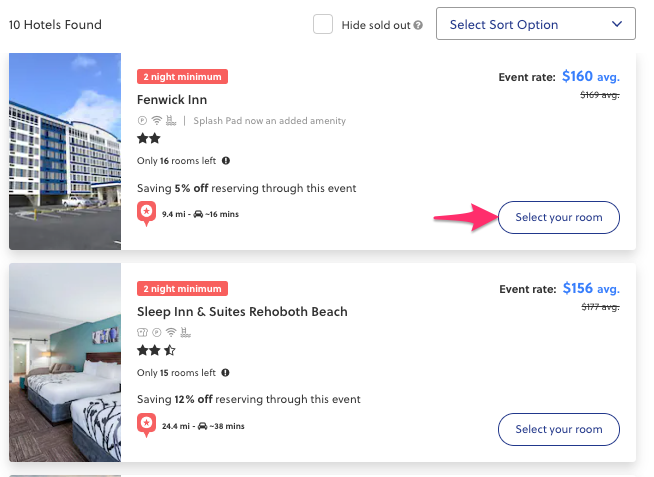Click the Sleep Inn pool amenity icon
The image size is (654, 477).
[x=183, y=332]
